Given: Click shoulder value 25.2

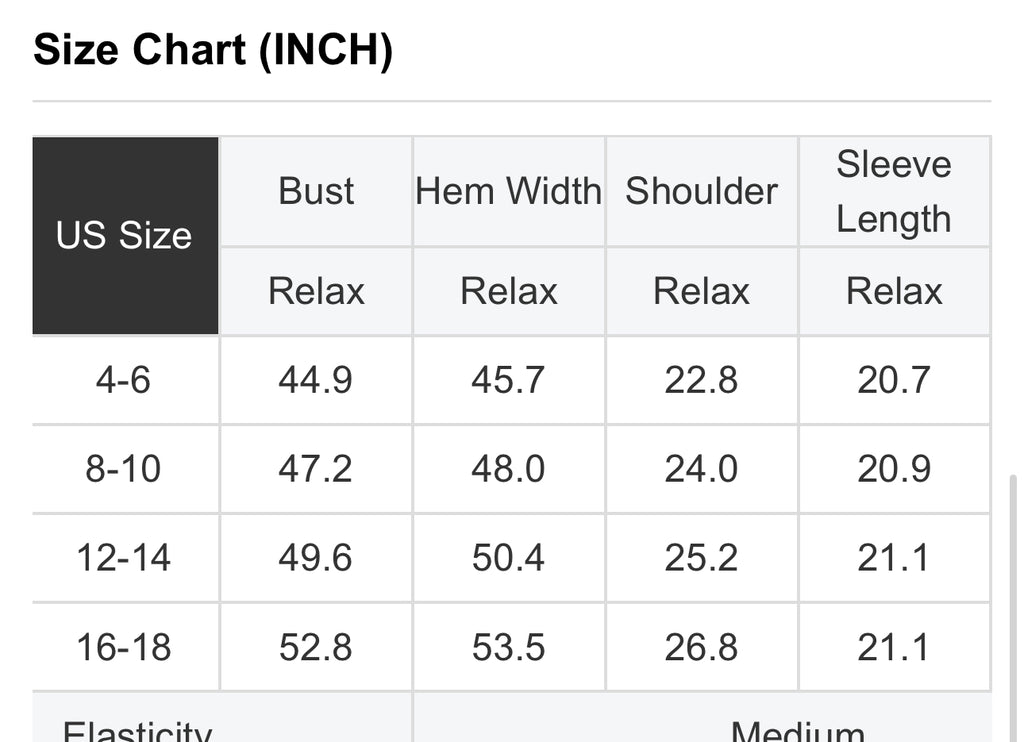Looking at the screenshot, I should coord(701,558).
